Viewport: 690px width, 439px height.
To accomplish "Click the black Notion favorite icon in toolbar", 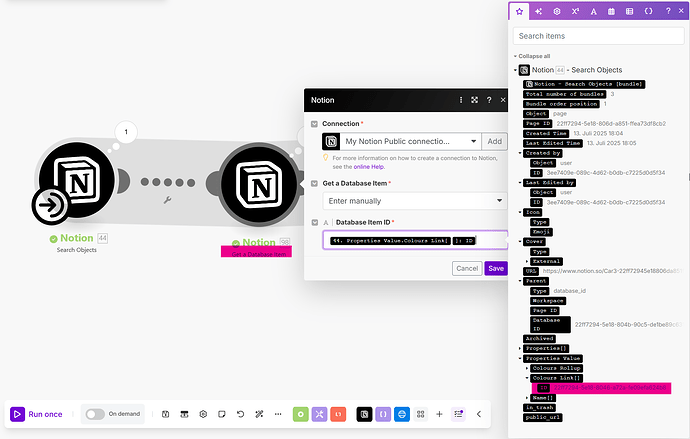I will [x=364, y=414].
